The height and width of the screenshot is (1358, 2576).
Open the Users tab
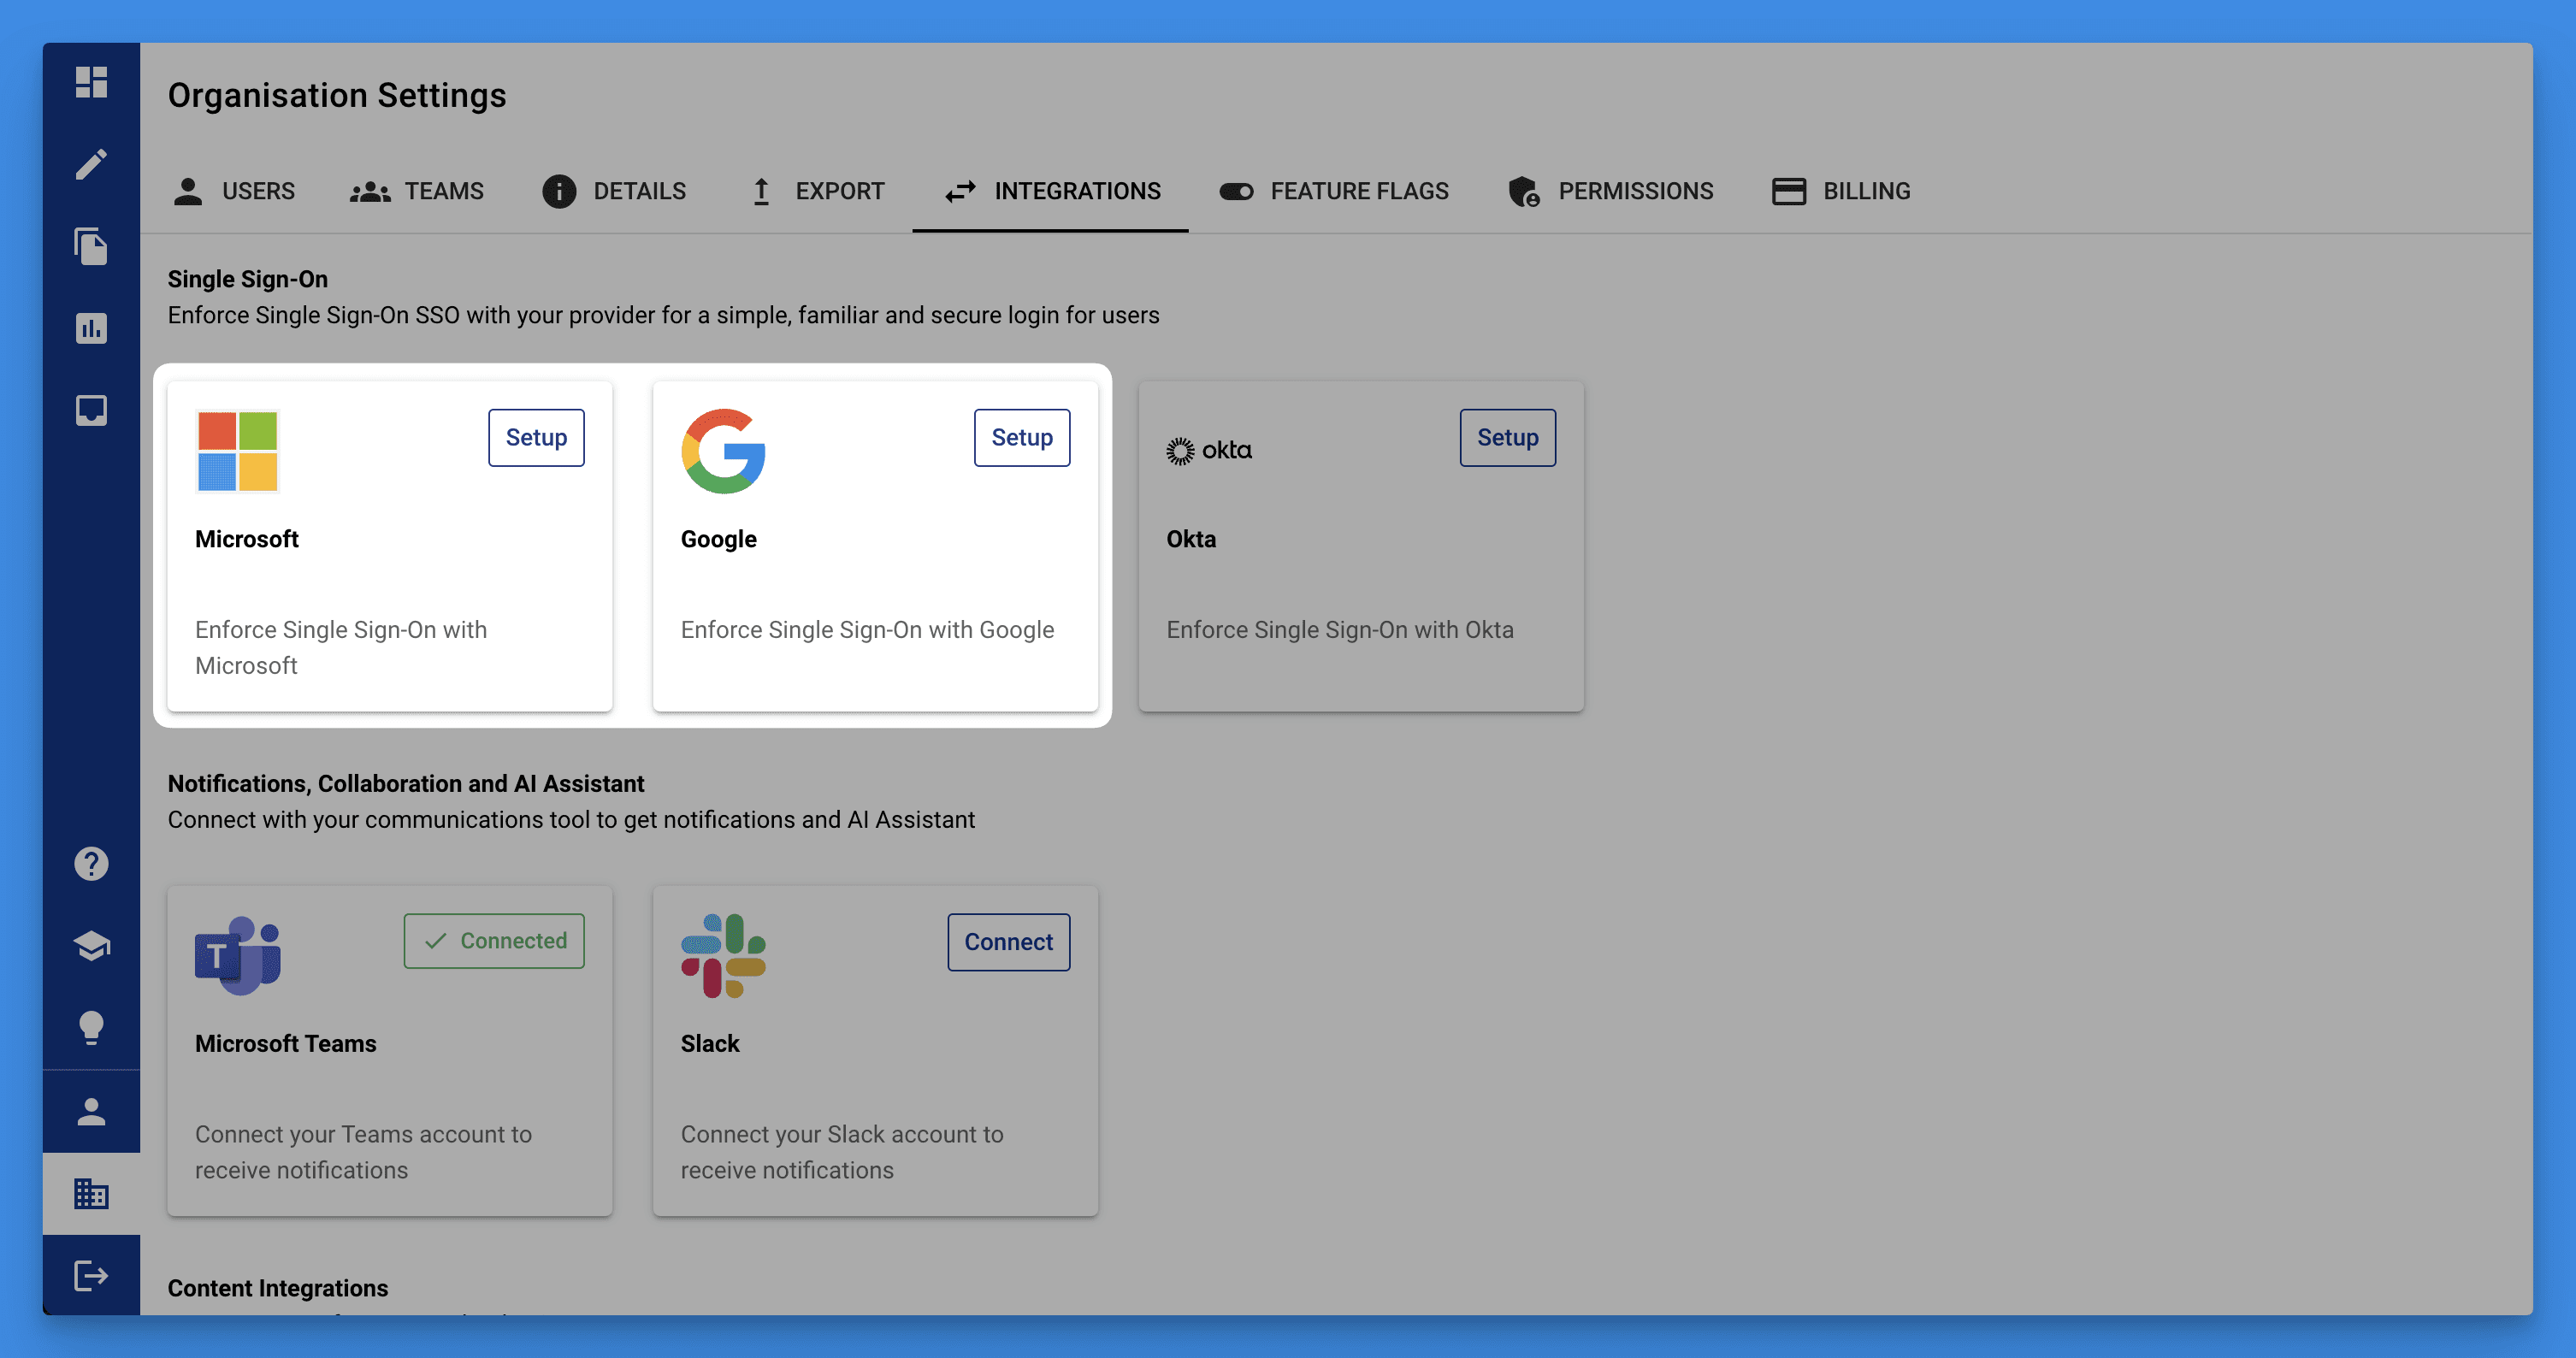(x=234, y=191)
